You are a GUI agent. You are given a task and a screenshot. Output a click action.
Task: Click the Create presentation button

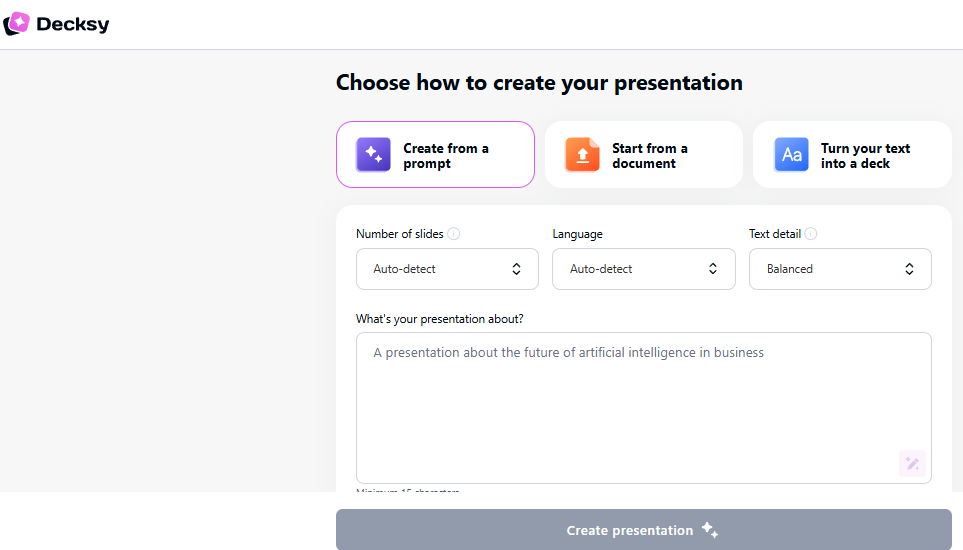[x=644, y=530]
